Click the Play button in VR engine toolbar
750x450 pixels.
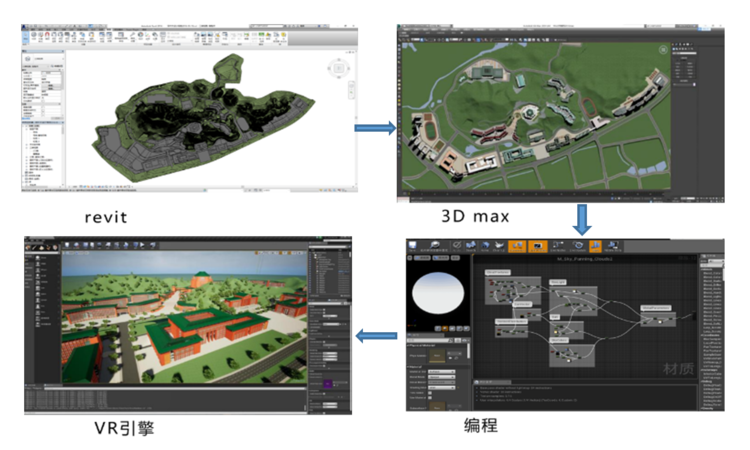[142, 245]
